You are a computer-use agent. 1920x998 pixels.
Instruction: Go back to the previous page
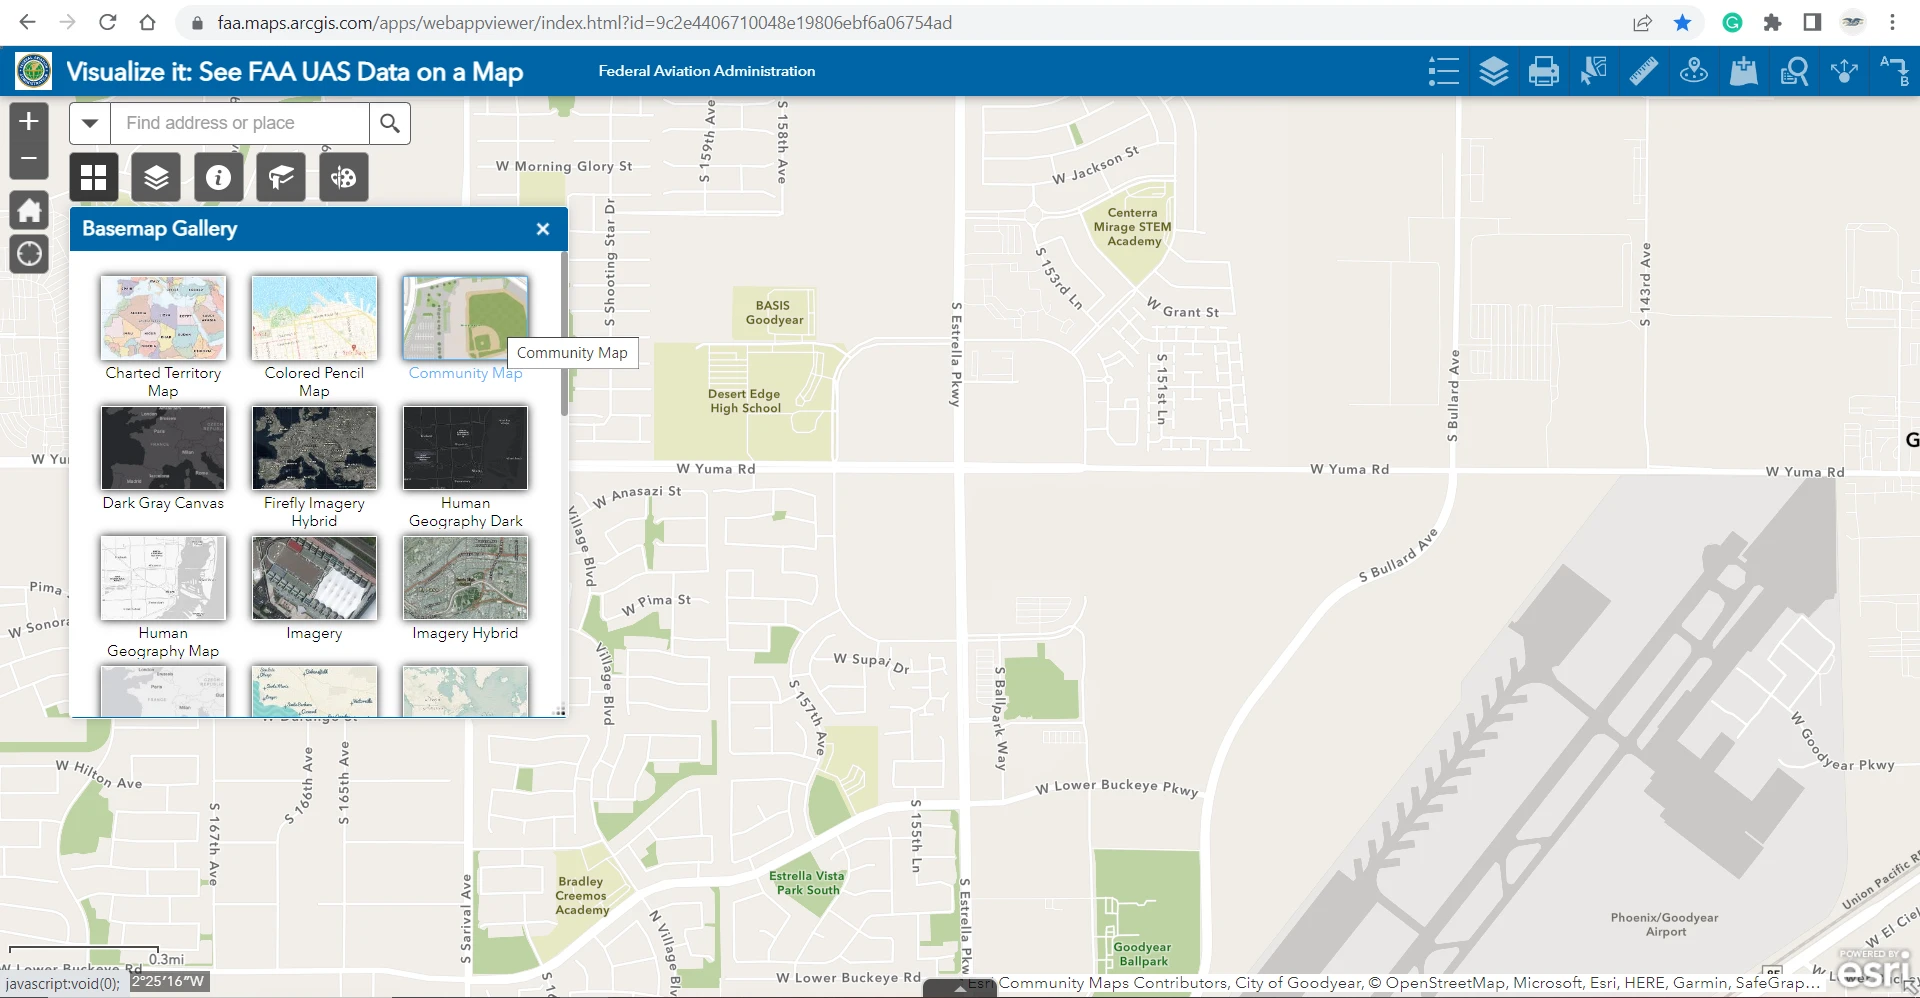[28, 22]
